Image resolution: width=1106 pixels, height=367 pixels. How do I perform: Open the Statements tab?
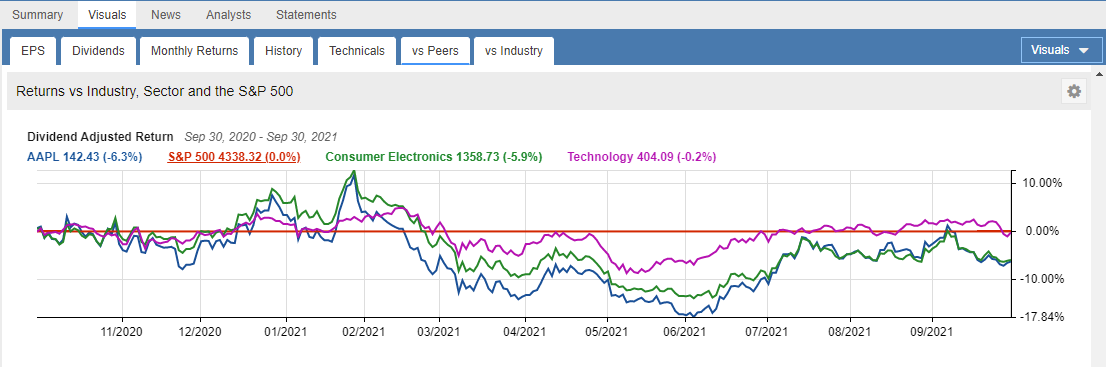click(x=306, y=14)
